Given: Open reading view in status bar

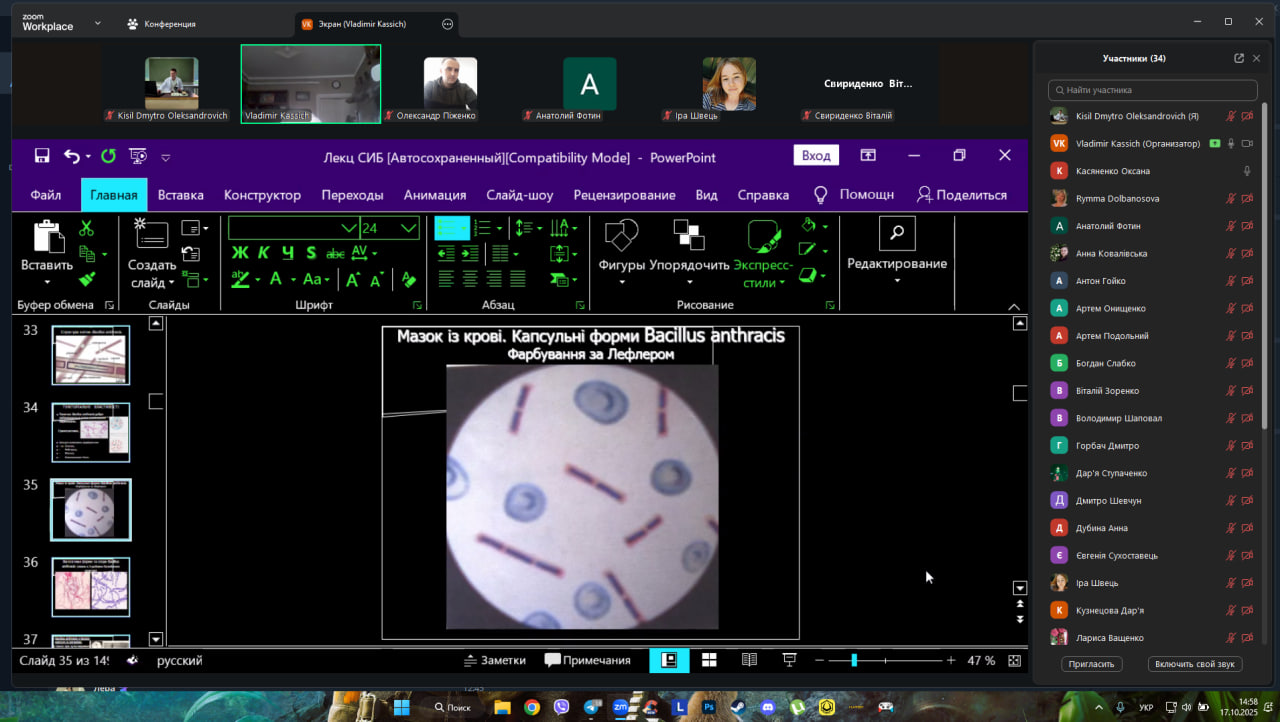Looking at the screenshot, I should point(749,660).
